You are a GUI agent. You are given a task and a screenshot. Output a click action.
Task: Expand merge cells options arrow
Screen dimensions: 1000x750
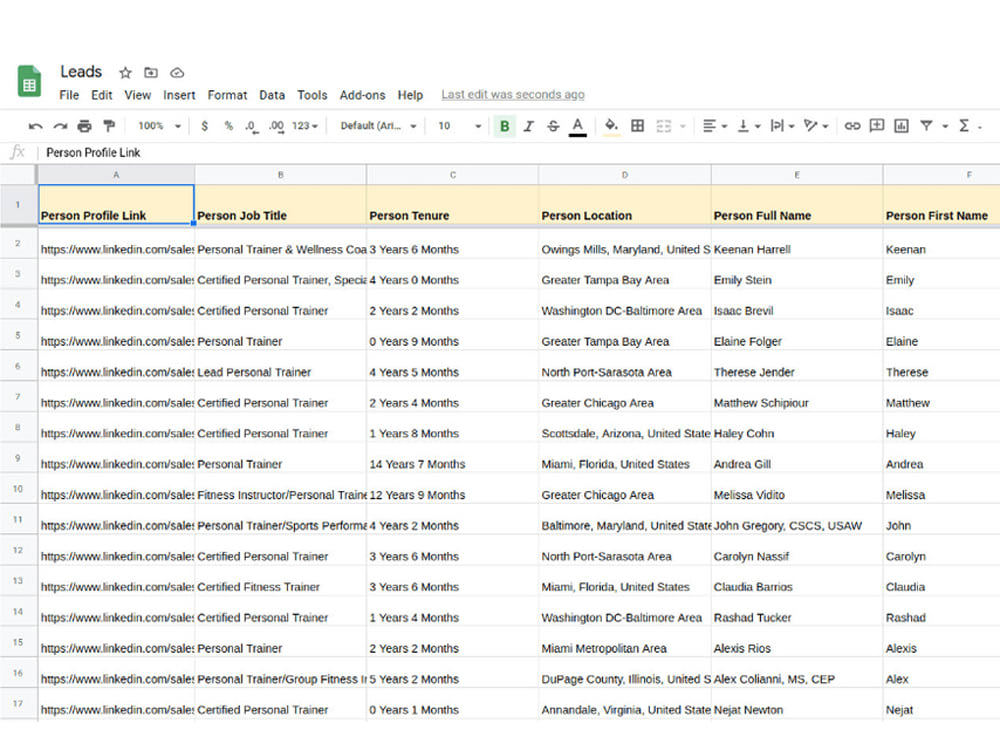pos(682,126)
